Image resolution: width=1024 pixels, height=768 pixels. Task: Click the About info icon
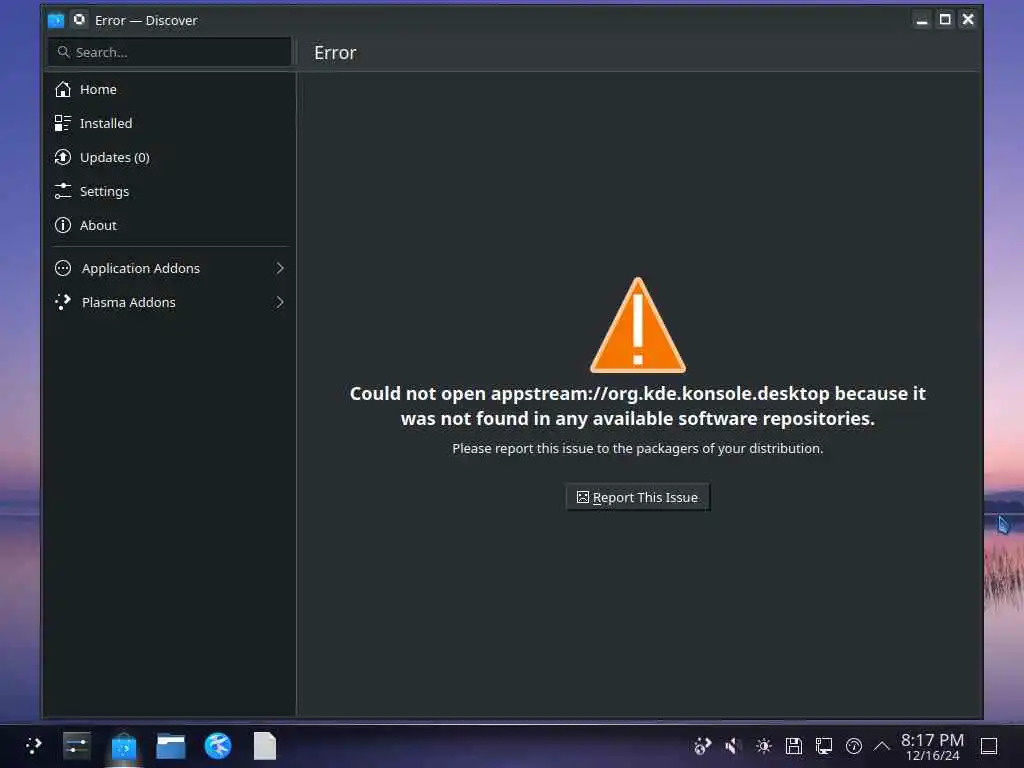63,225
